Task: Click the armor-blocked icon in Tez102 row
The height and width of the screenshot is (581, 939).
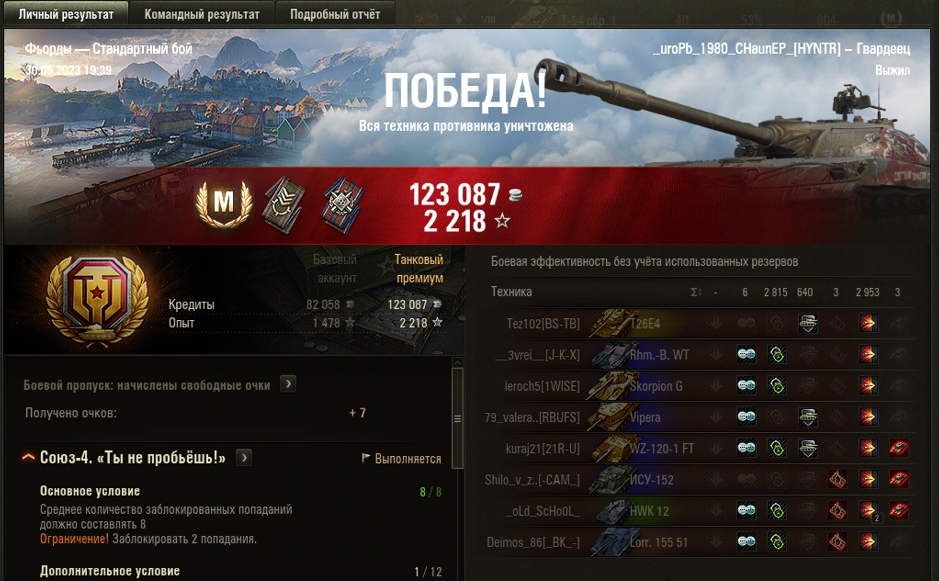Action: coord(808,323)
